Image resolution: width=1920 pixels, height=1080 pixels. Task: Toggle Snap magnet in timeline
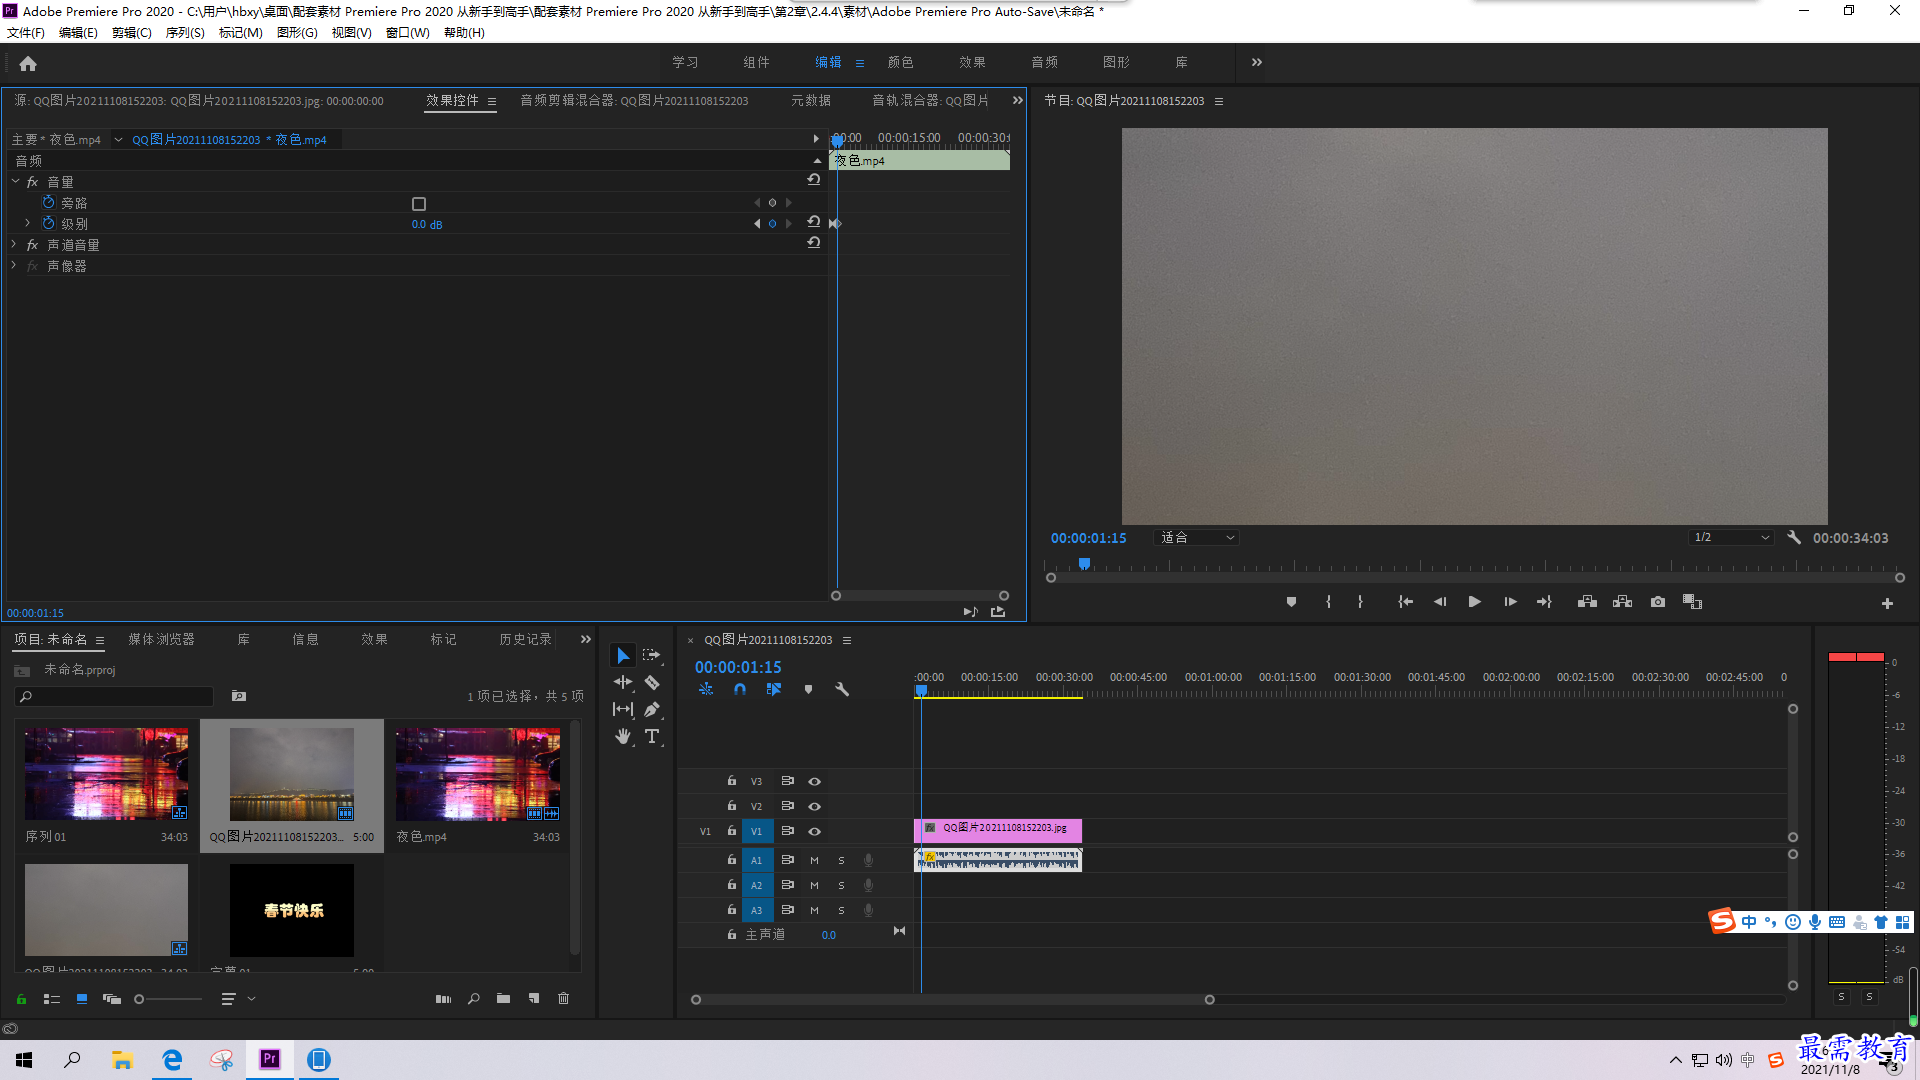(x=740, y=689)
